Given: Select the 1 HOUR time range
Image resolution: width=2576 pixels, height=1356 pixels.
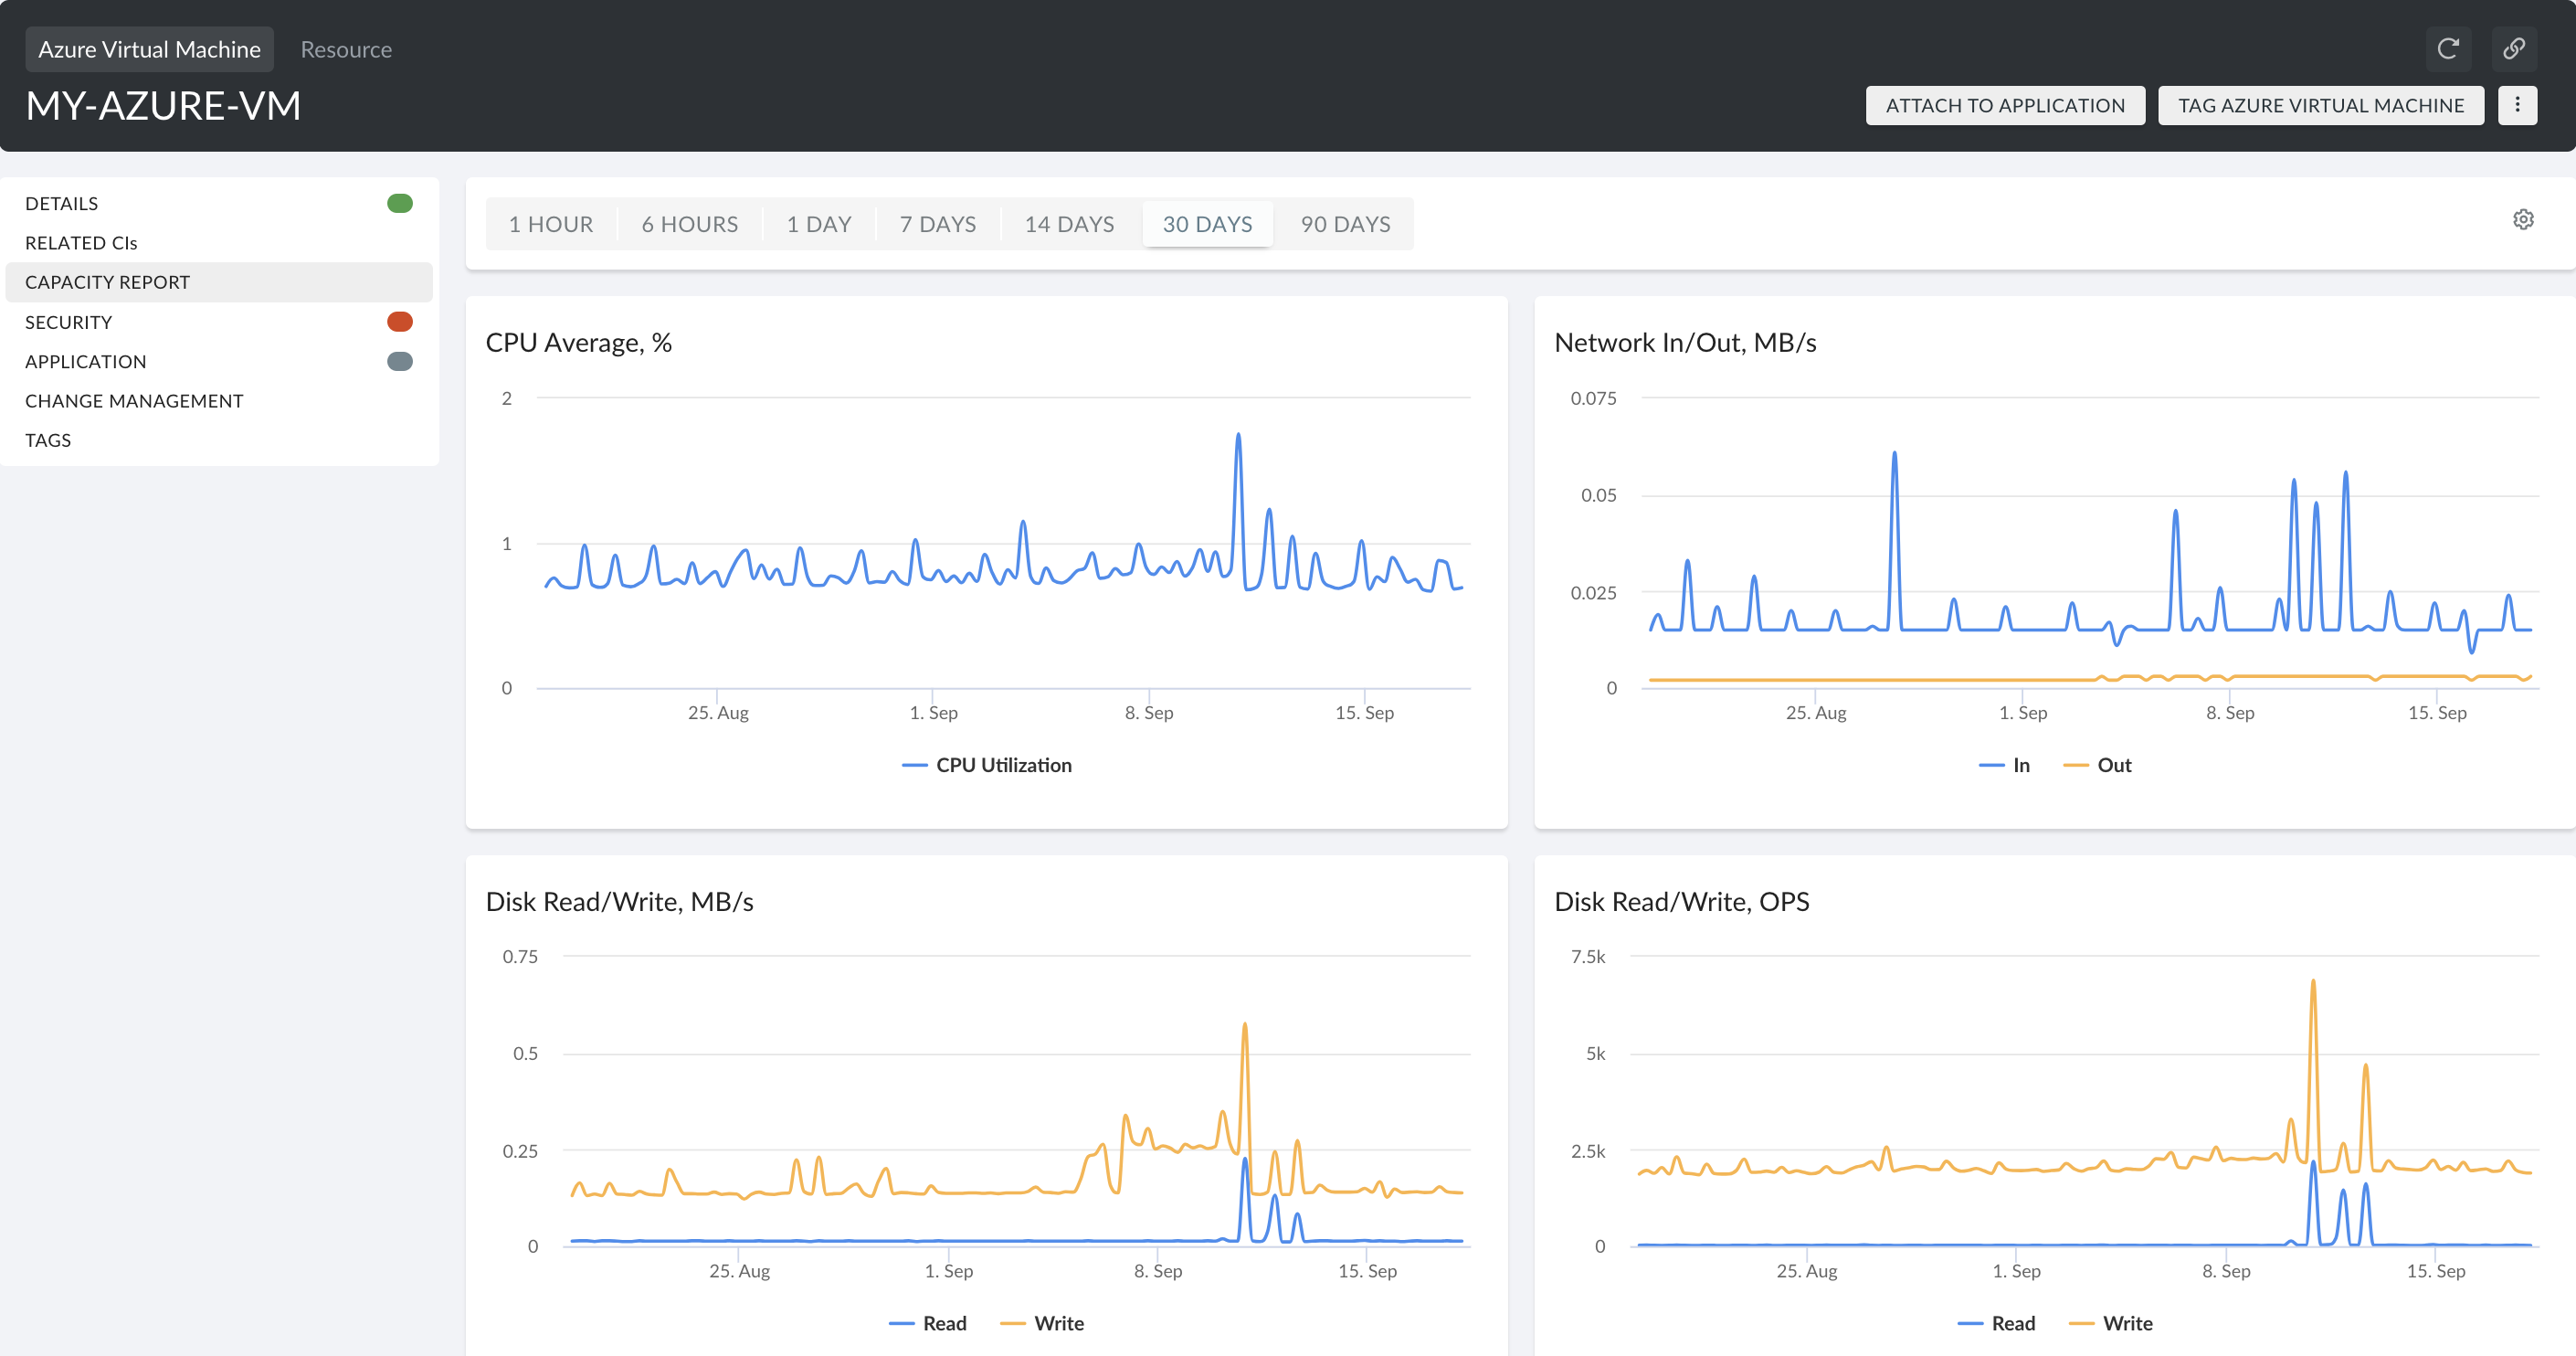Looking at the screenshot, I should point(550,224).
